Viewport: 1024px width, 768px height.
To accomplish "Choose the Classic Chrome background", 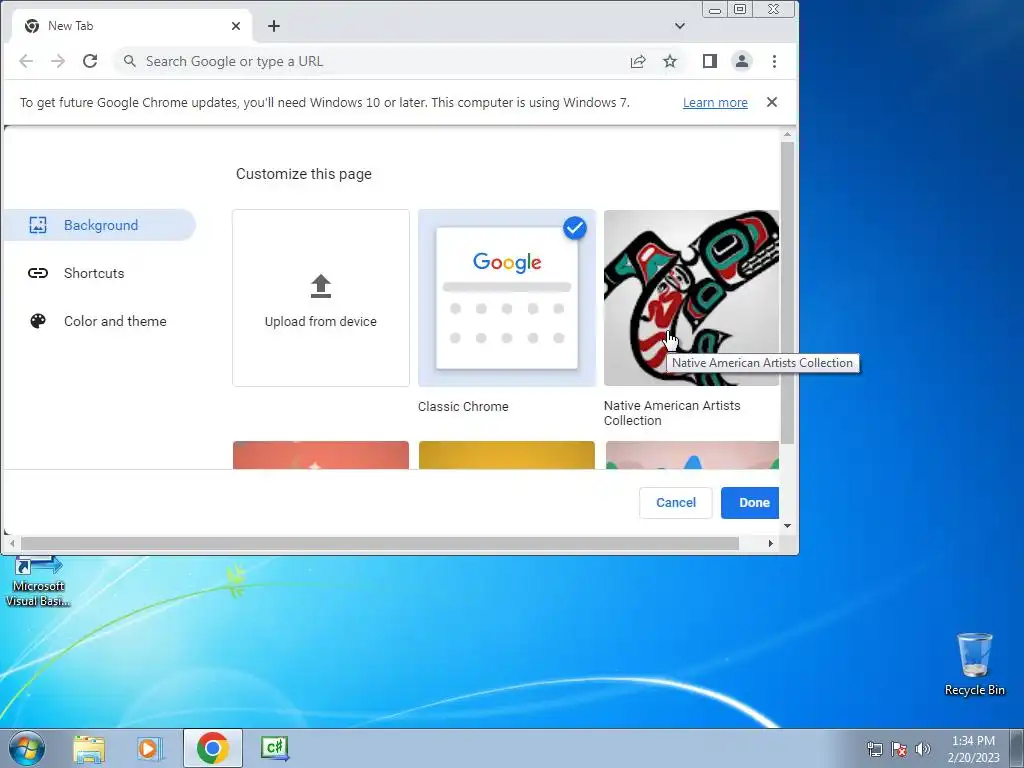I will pyautogui.click(x=507, y=298).
